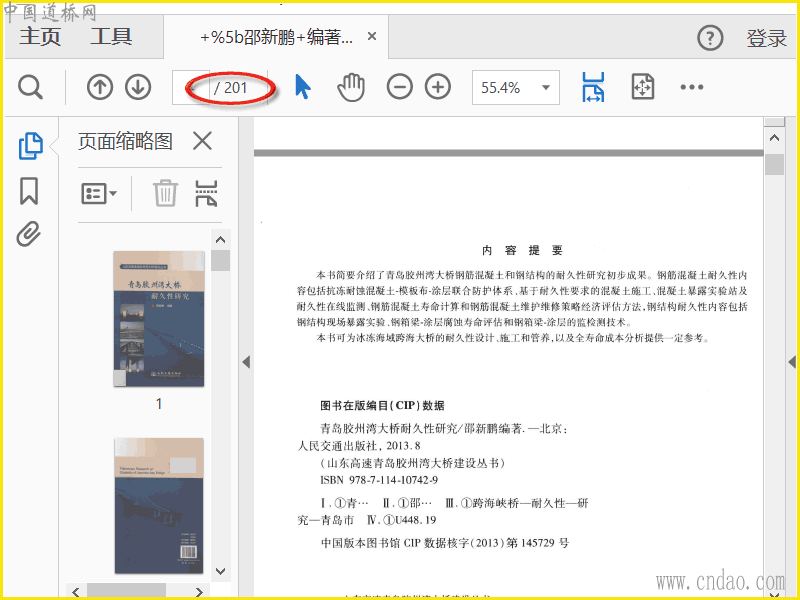The height and width of the screenshot is (600, 800).
Task: Expand the right tools pane arrow
Action: click(x=792, y=362)
